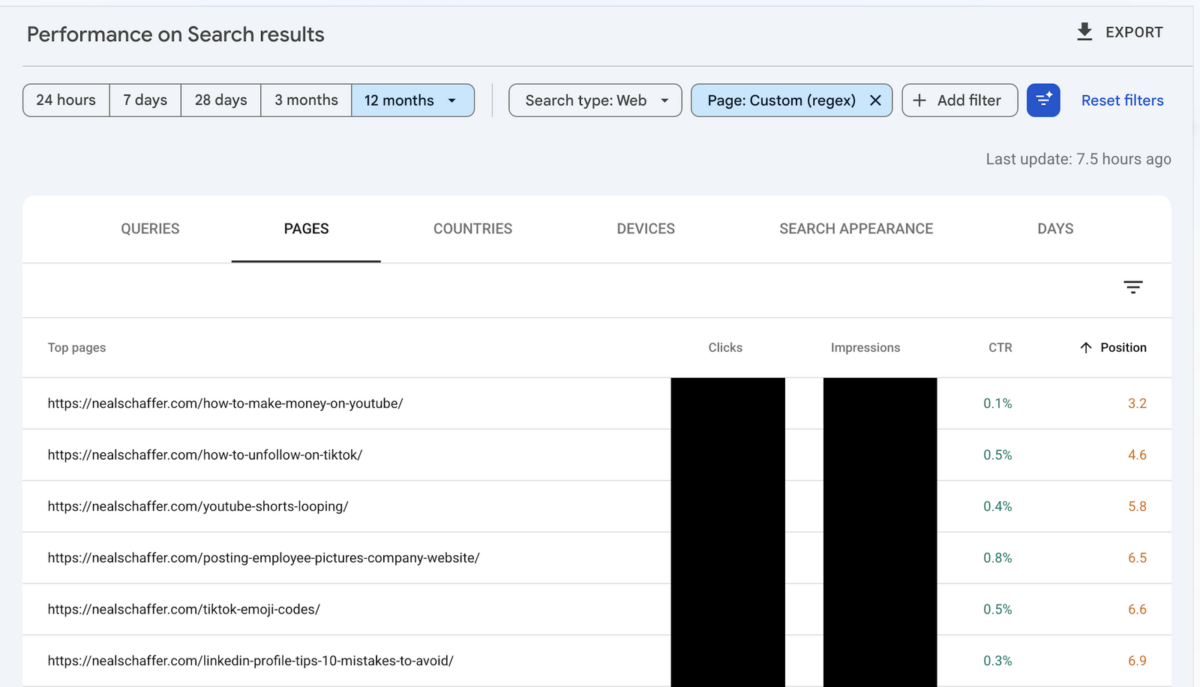Select the 24 hours date range
The image size is (1200, 687).
[66, 100]
